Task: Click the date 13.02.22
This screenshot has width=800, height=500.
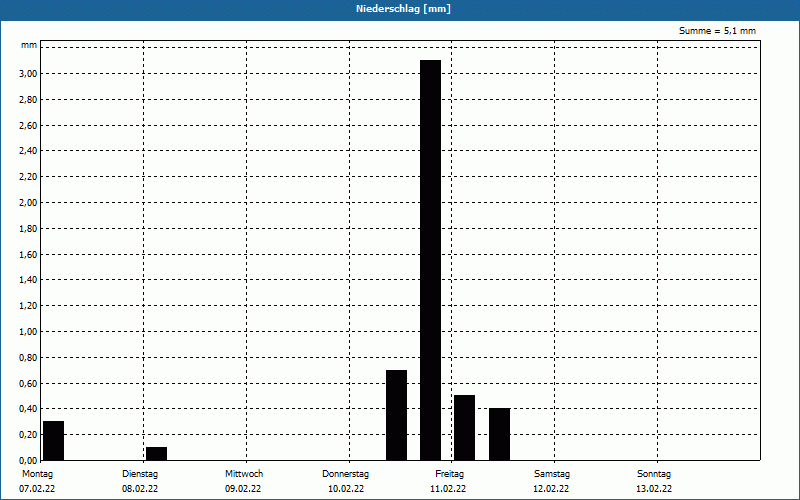Action: 654,489
